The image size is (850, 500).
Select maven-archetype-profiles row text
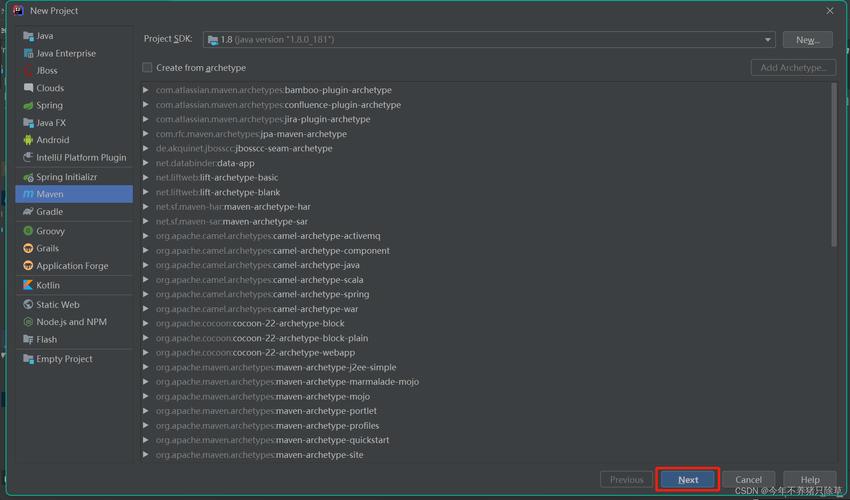pyautogui.click(x=267, y=425)
